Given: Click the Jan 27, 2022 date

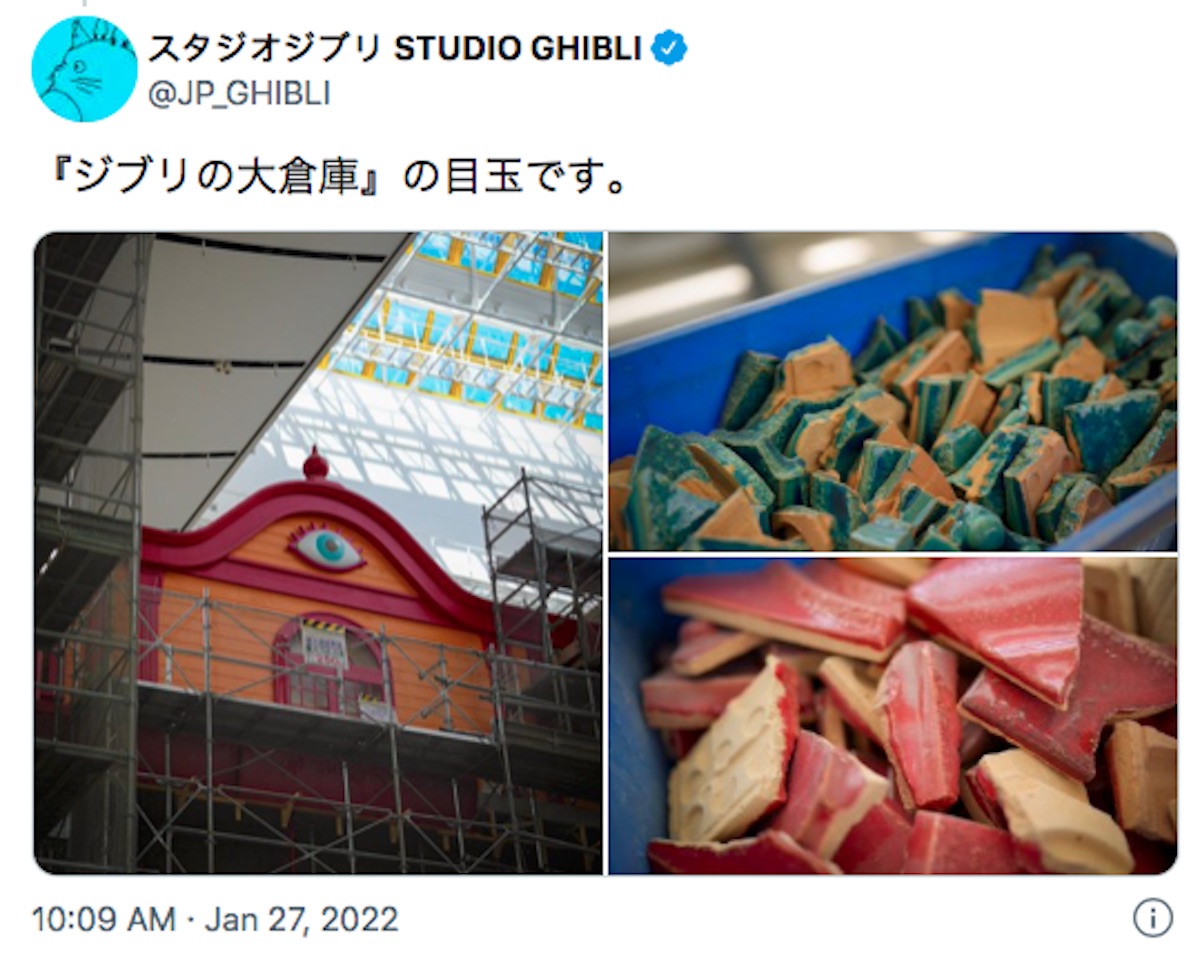Looking at the screenshot, I should click(301, 919).
